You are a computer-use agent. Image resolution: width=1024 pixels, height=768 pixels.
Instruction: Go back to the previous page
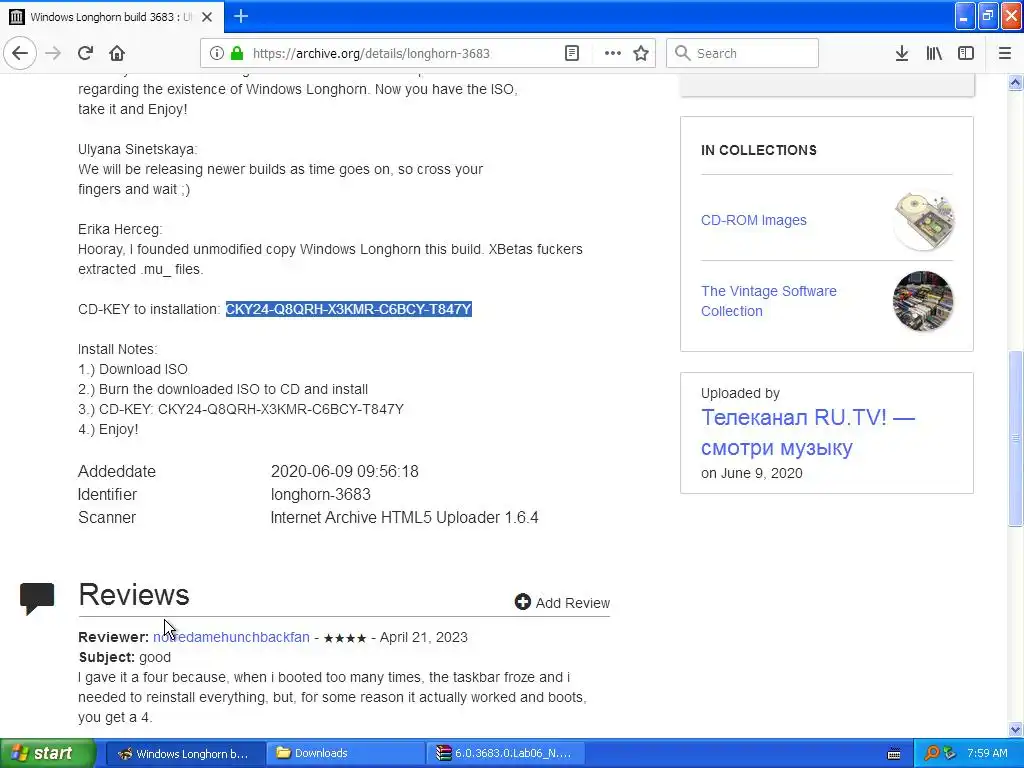(x=20, y=53)
